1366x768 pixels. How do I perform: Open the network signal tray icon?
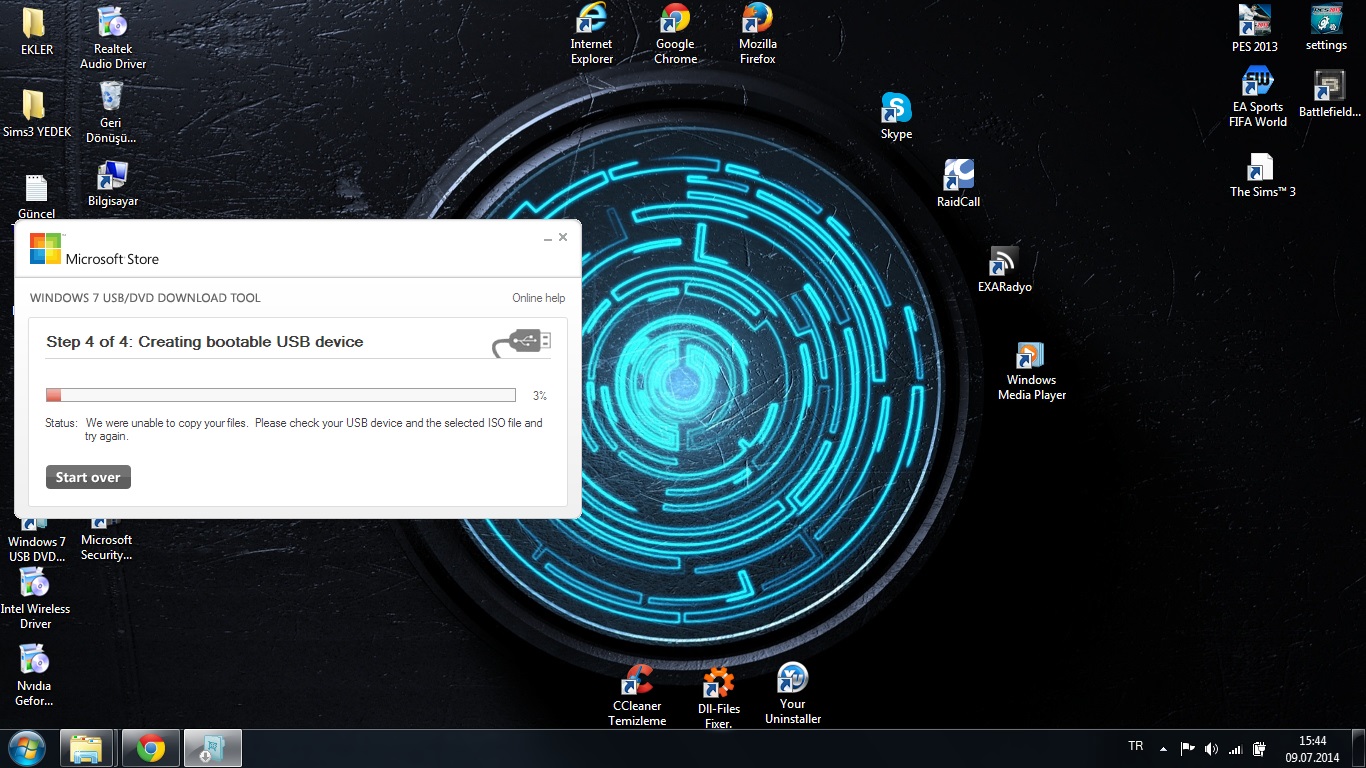(x=1235, y=748)
